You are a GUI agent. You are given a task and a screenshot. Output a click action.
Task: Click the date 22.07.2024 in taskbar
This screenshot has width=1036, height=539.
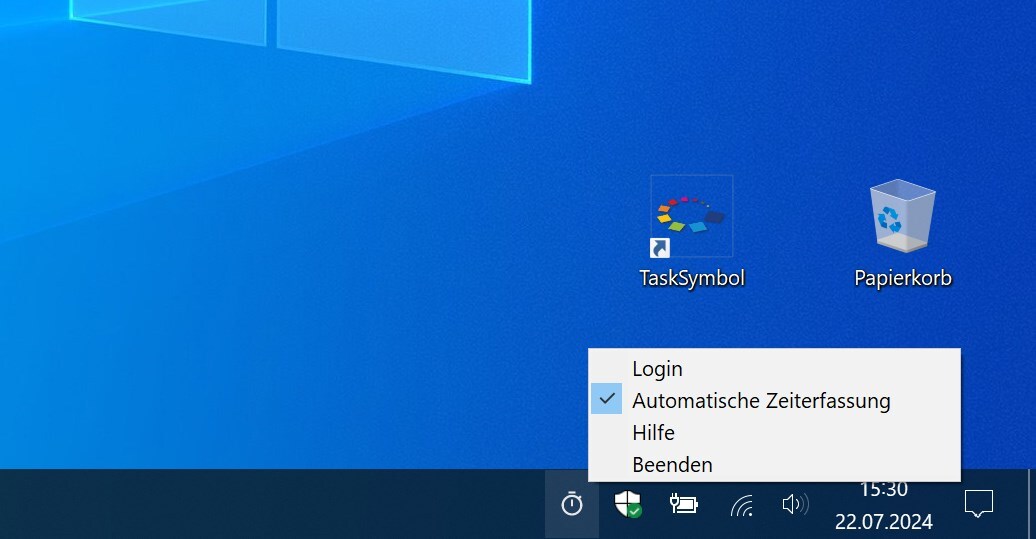tap(884, 521)
